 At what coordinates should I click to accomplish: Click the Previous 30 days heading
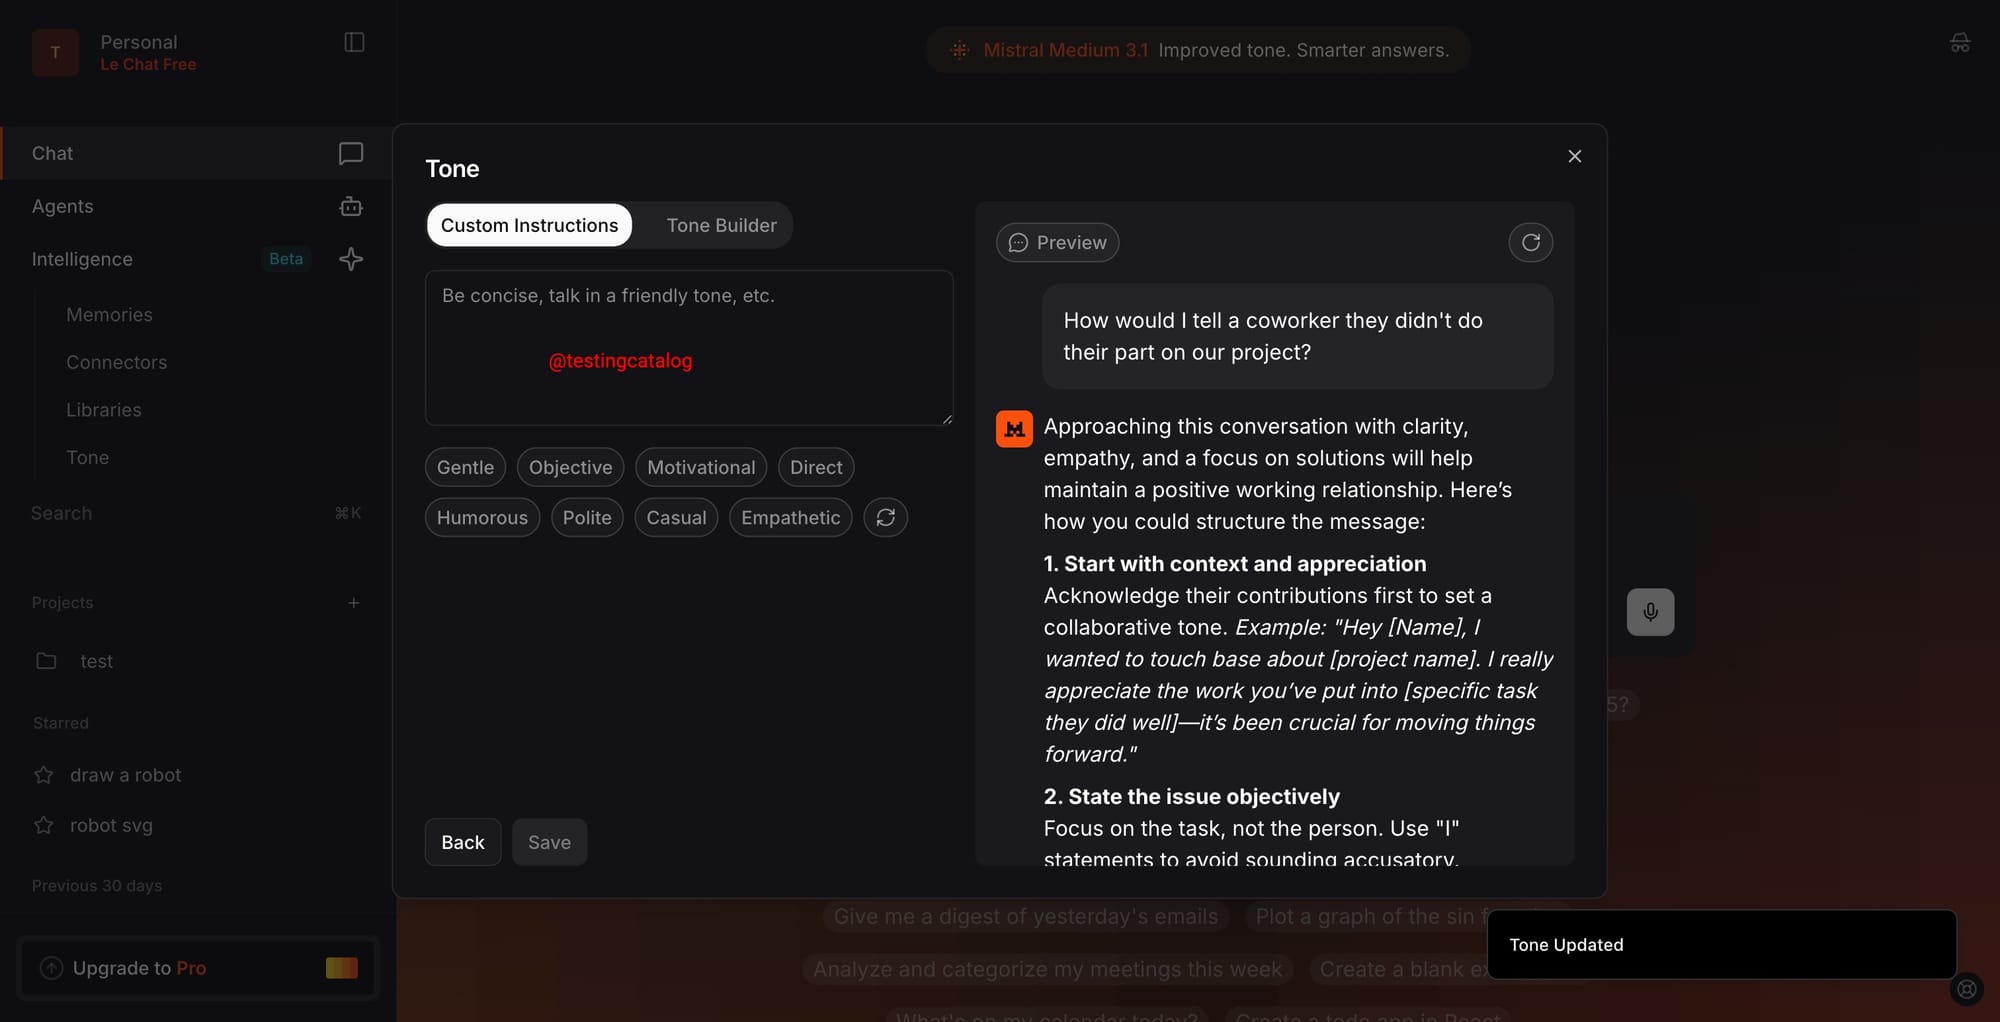coord(96,885)
